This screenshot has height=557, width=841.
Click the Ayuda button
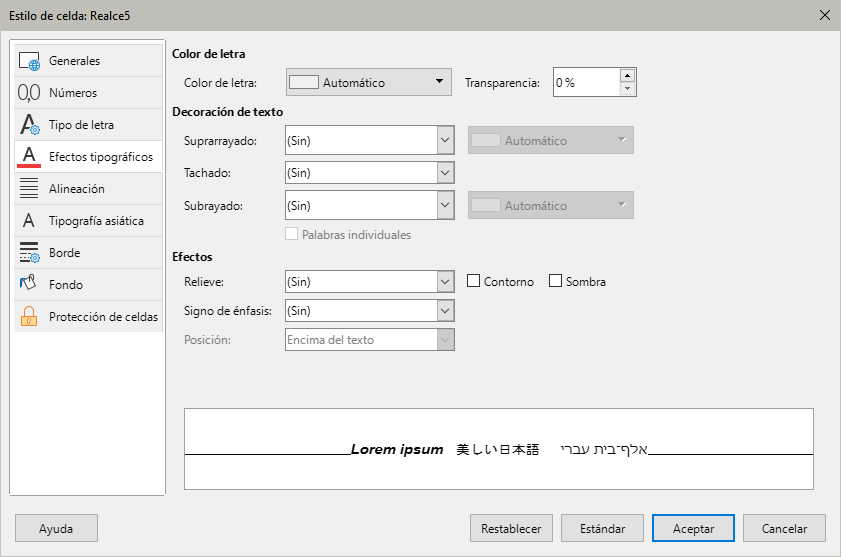point(56,529)
